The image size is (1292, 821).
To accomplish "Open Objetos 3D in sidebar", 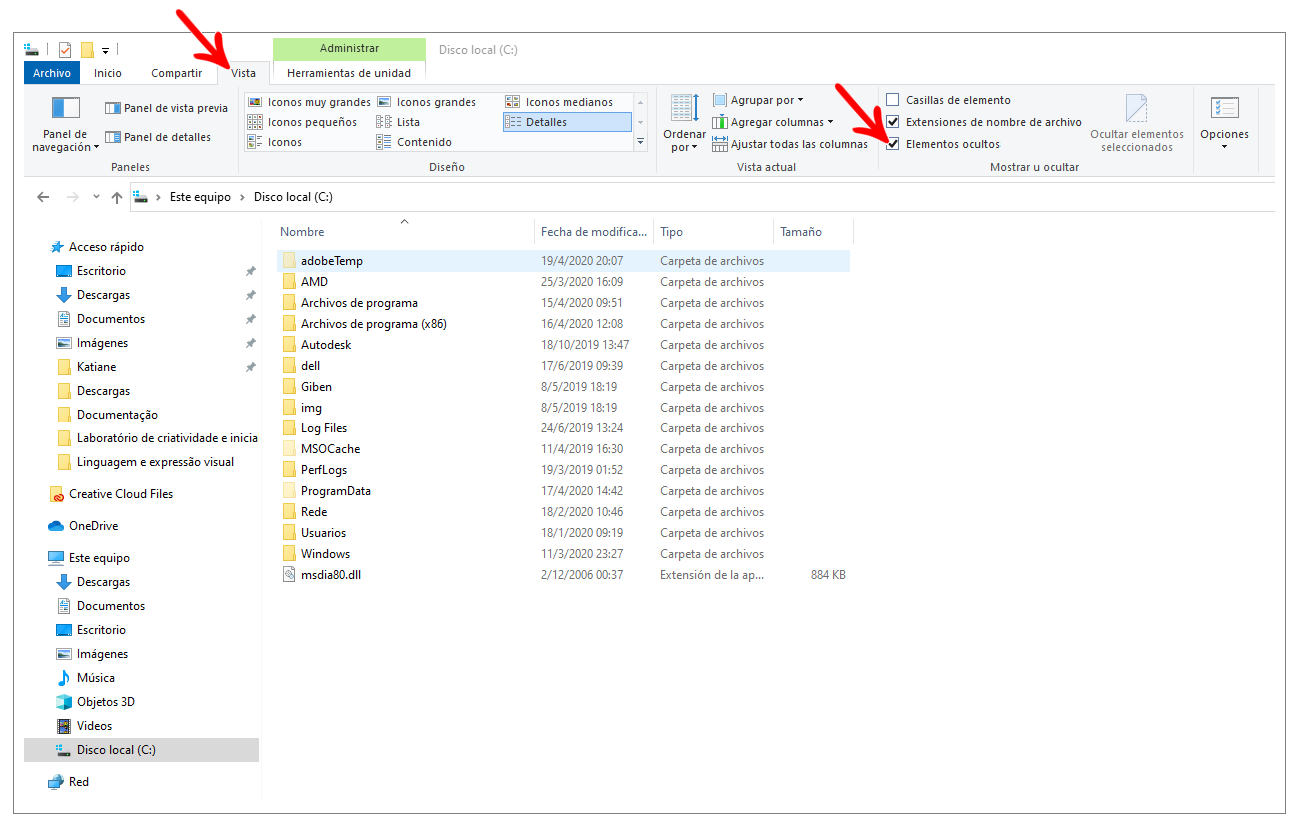I will pos(105,702).
